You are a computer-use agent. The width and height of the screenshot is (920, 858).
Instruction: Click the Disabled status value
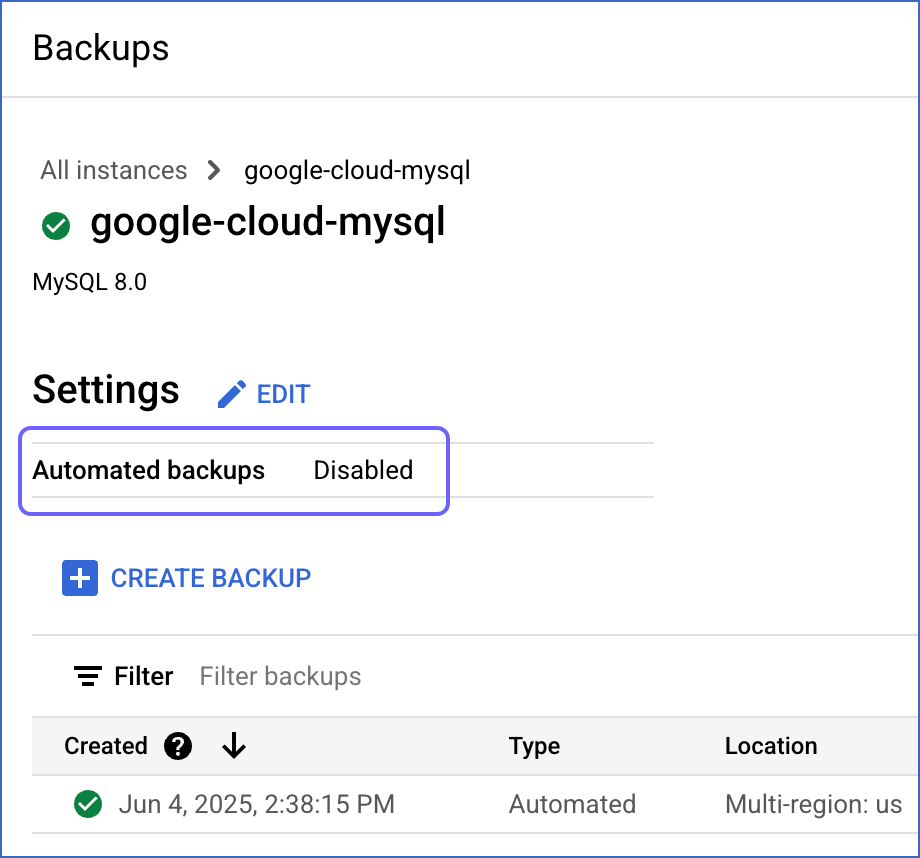point(363,471)
